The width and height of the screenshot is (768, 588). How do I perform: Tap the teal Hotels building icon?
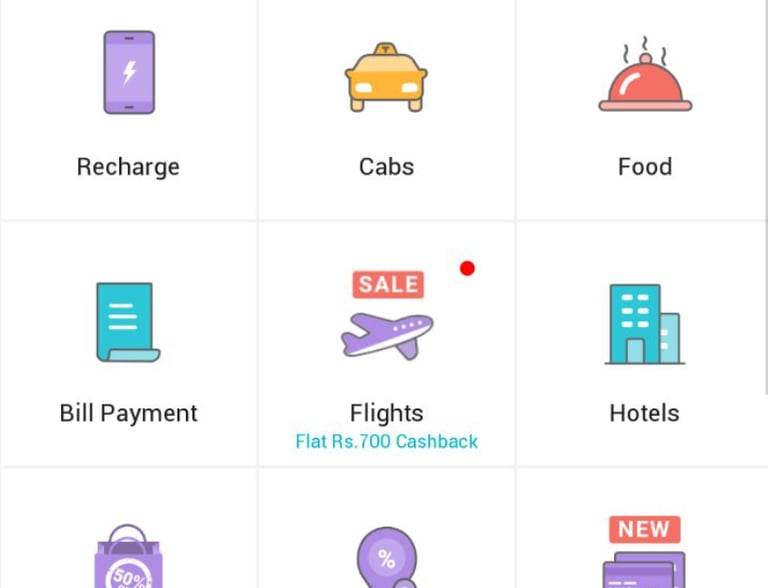click(644, 323)
